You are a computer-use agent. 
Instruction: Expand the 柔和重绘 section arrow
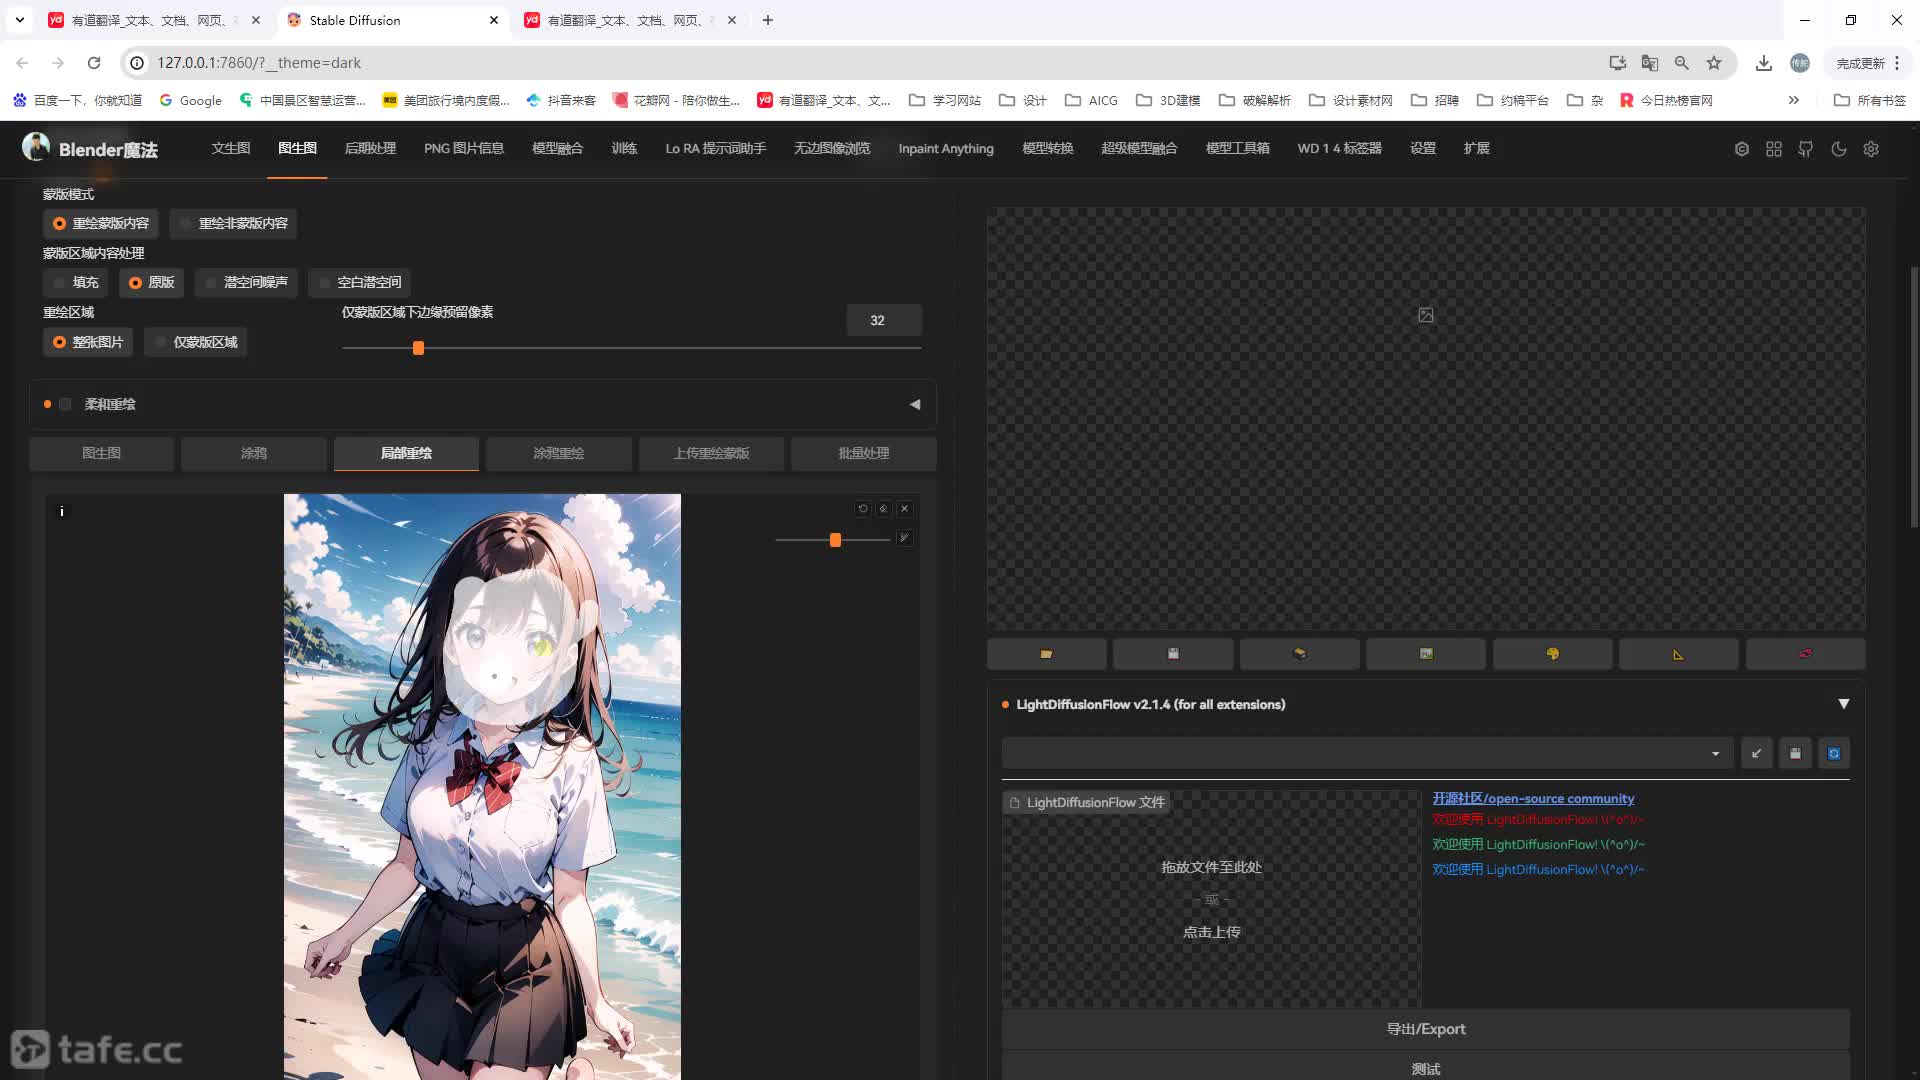915,404
